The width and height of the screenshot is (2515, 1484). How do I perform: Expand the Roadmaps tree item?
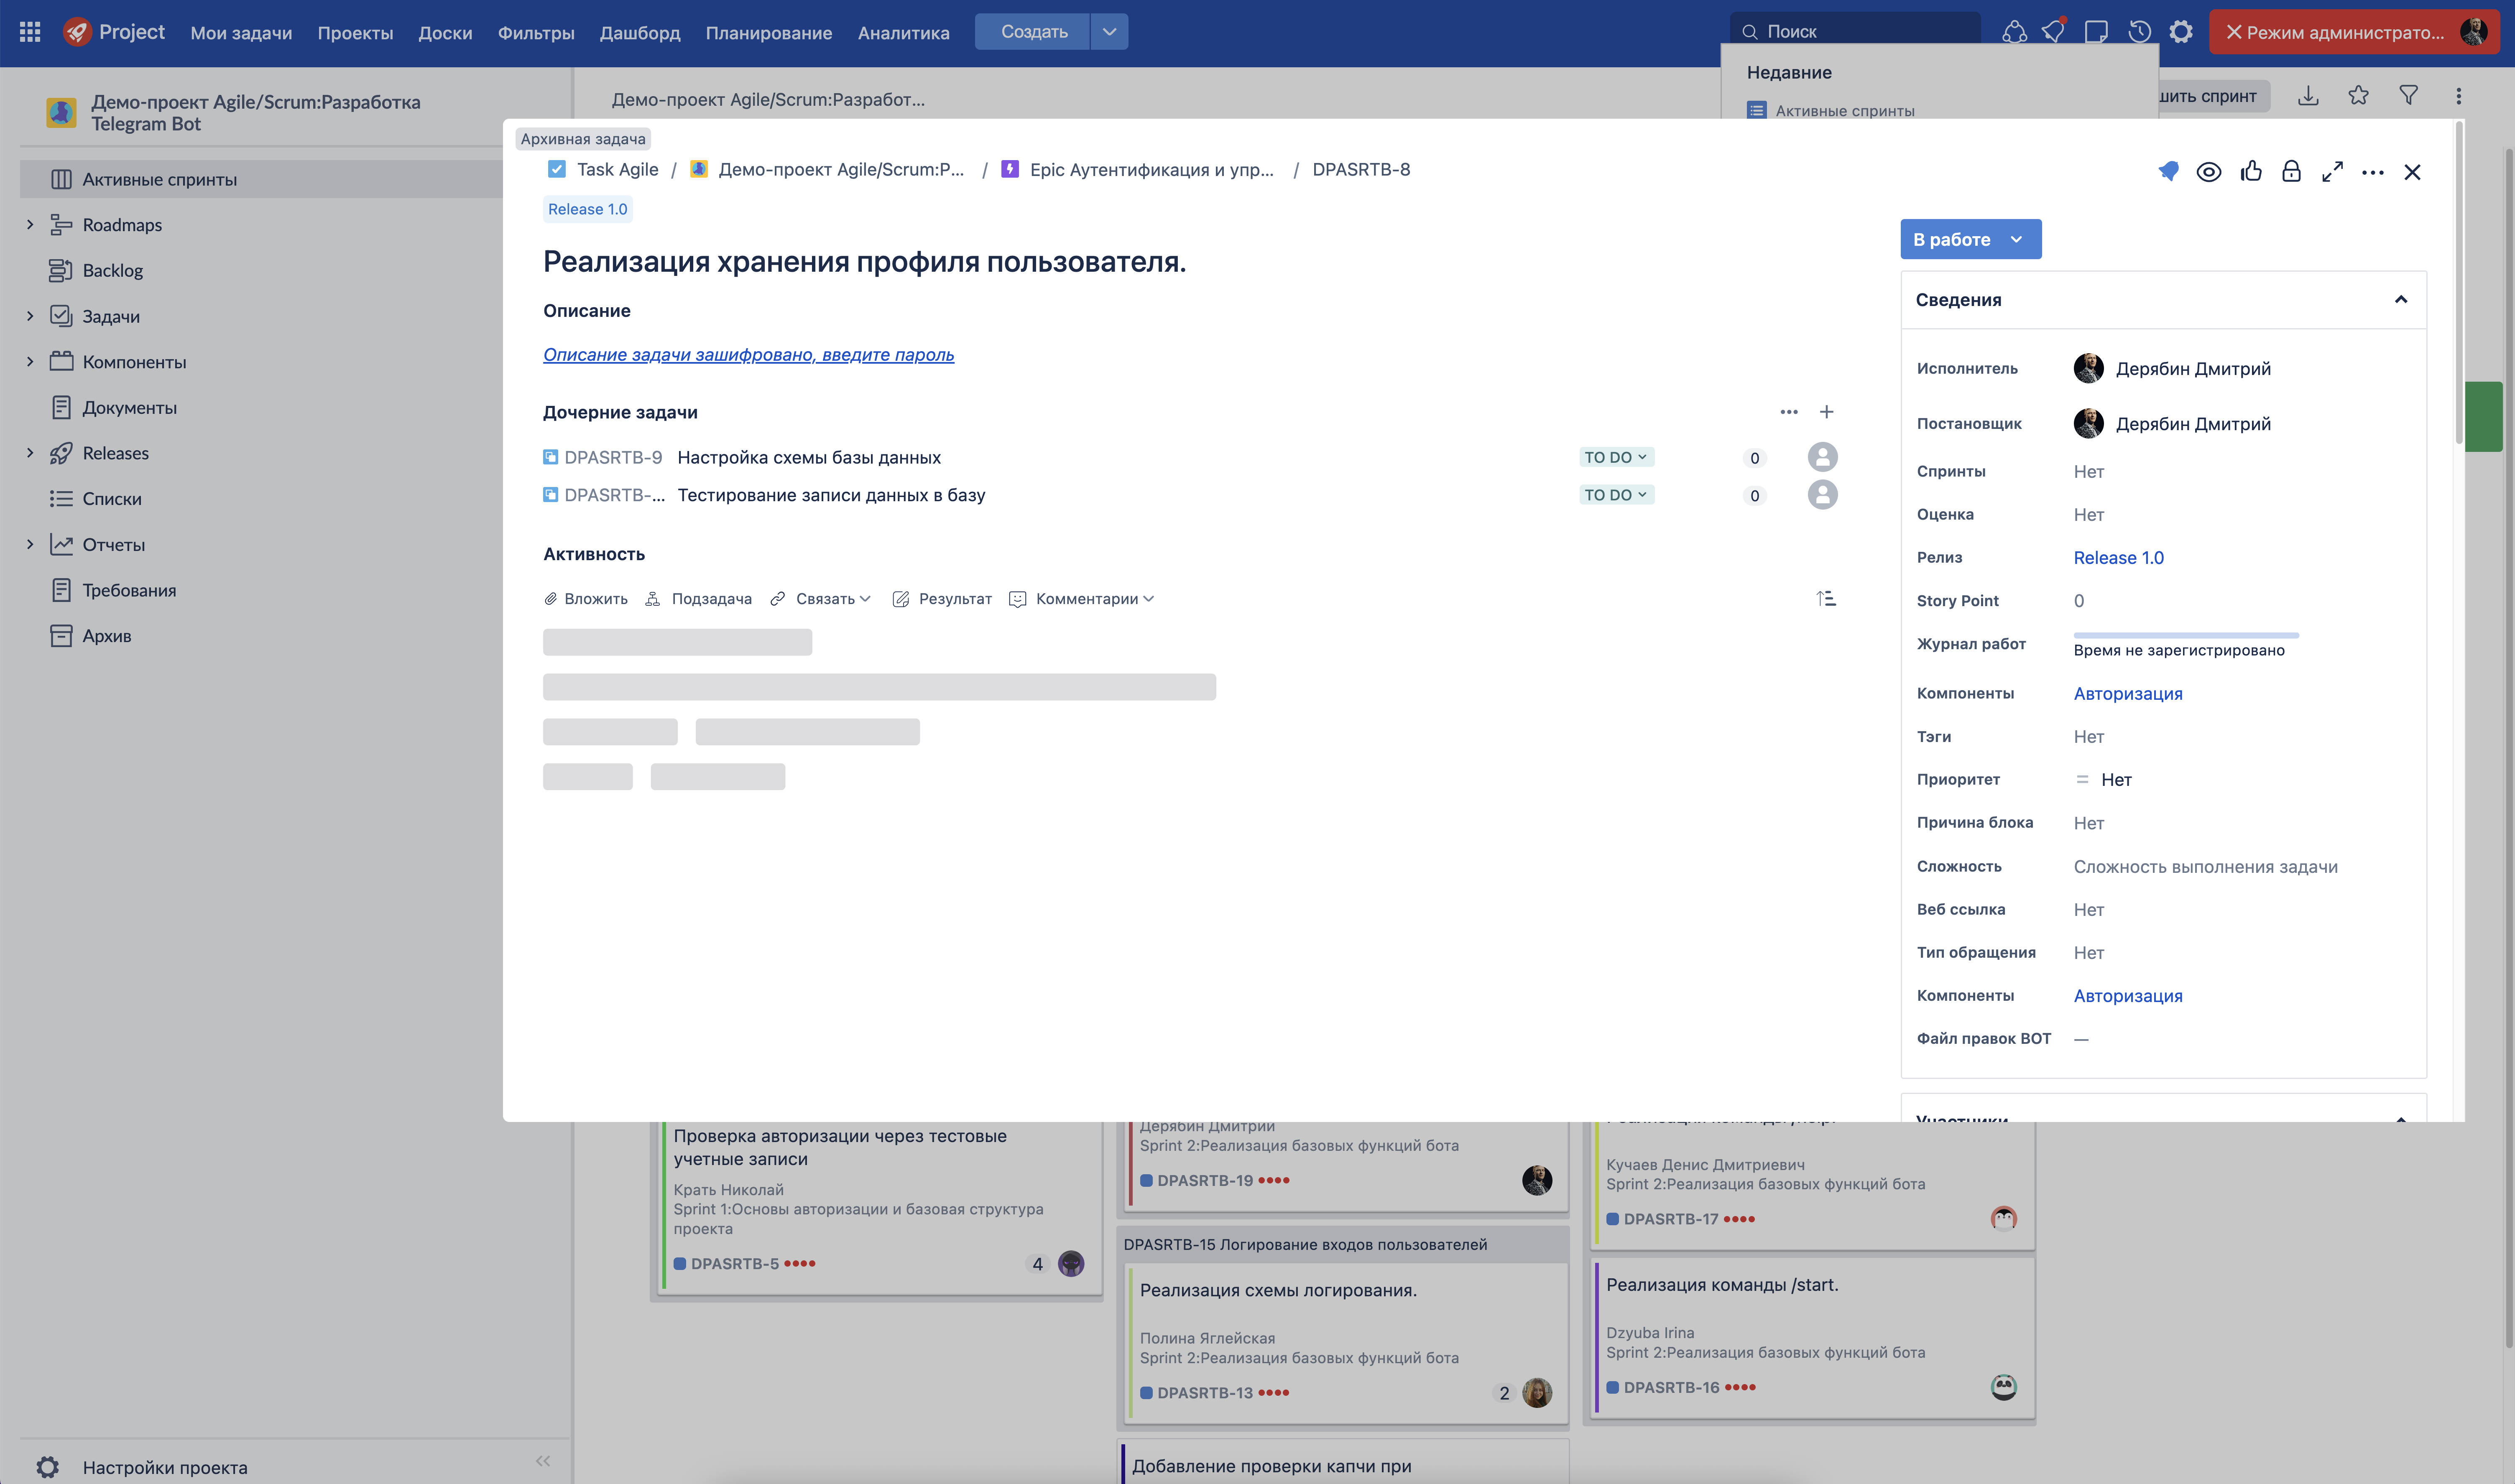point(30,225)
